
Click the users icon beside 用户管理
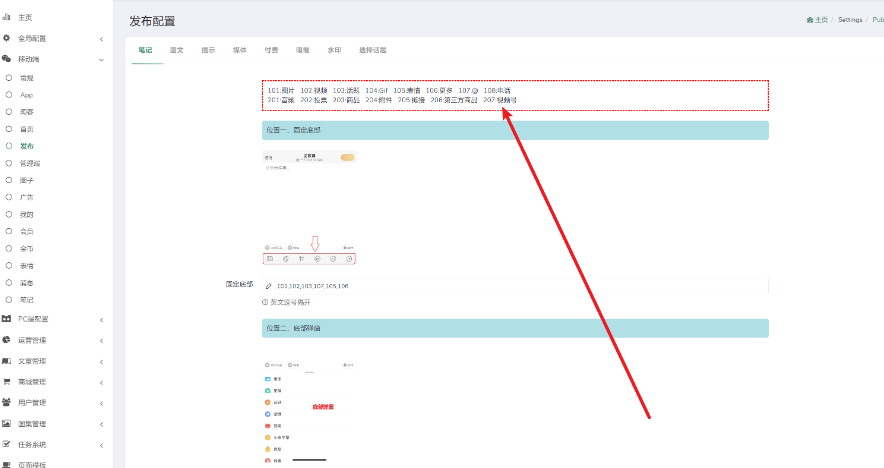[7, 402]
